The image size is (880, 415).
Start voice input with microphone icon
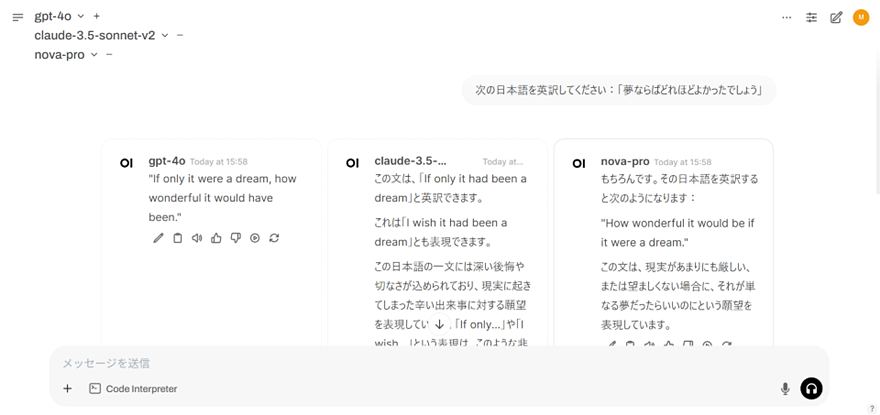(x=785, y=389)
